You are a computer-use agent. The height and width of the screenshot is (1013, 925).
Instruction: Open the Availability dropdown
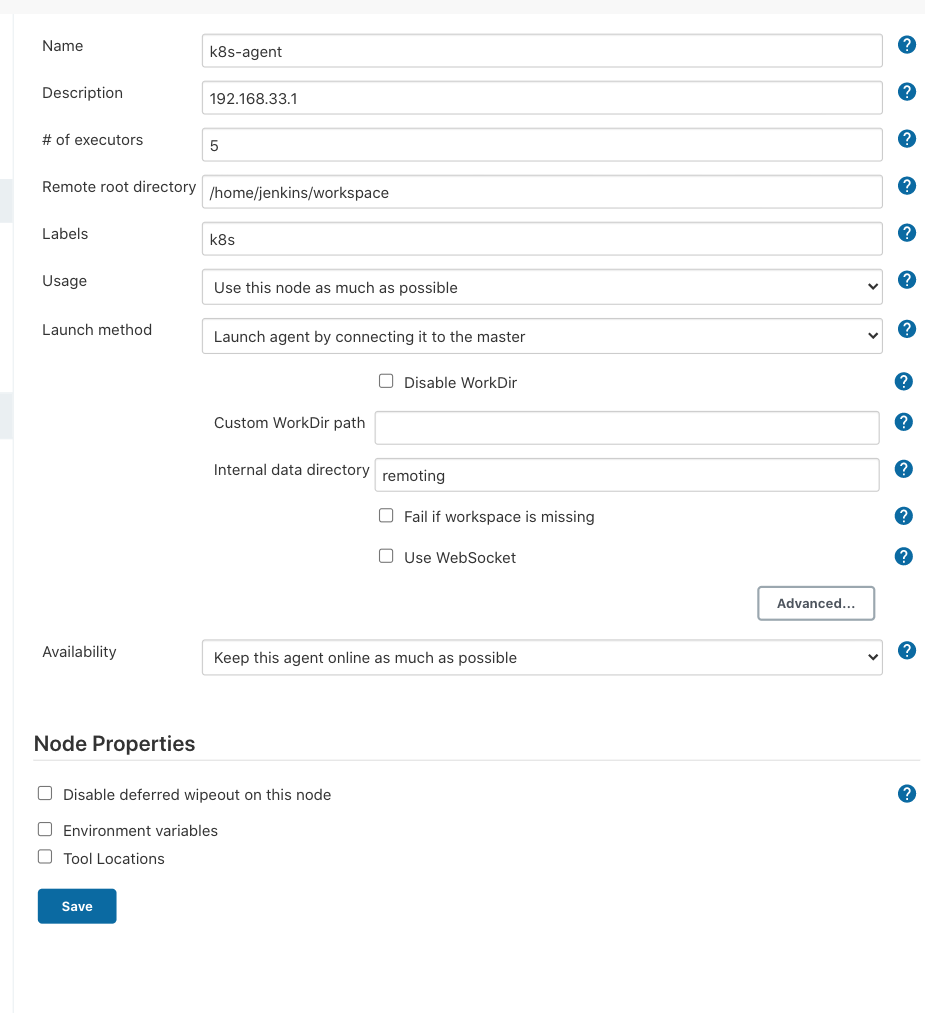[541, 658]
